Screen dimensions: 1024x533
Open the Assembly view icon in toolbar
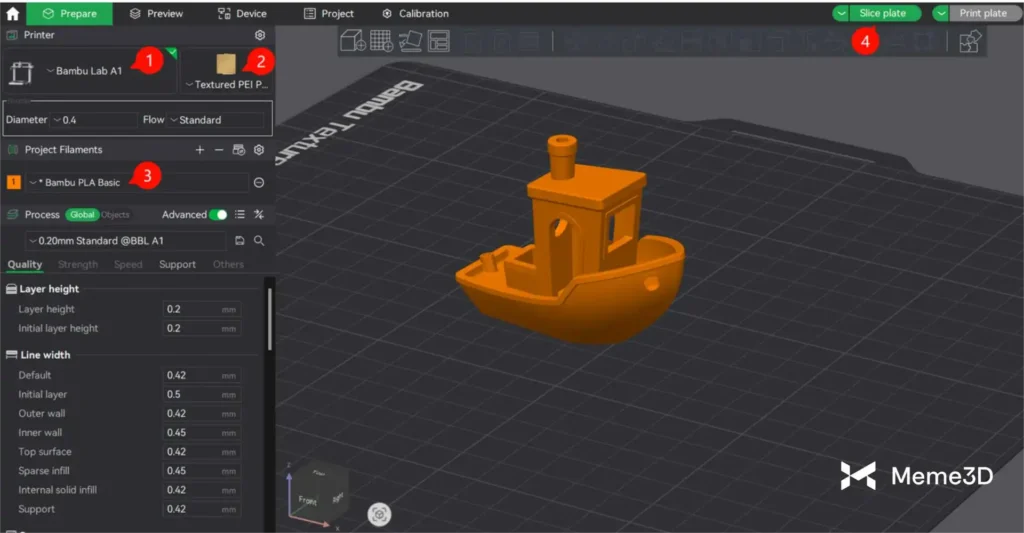[x=970, y=41]
